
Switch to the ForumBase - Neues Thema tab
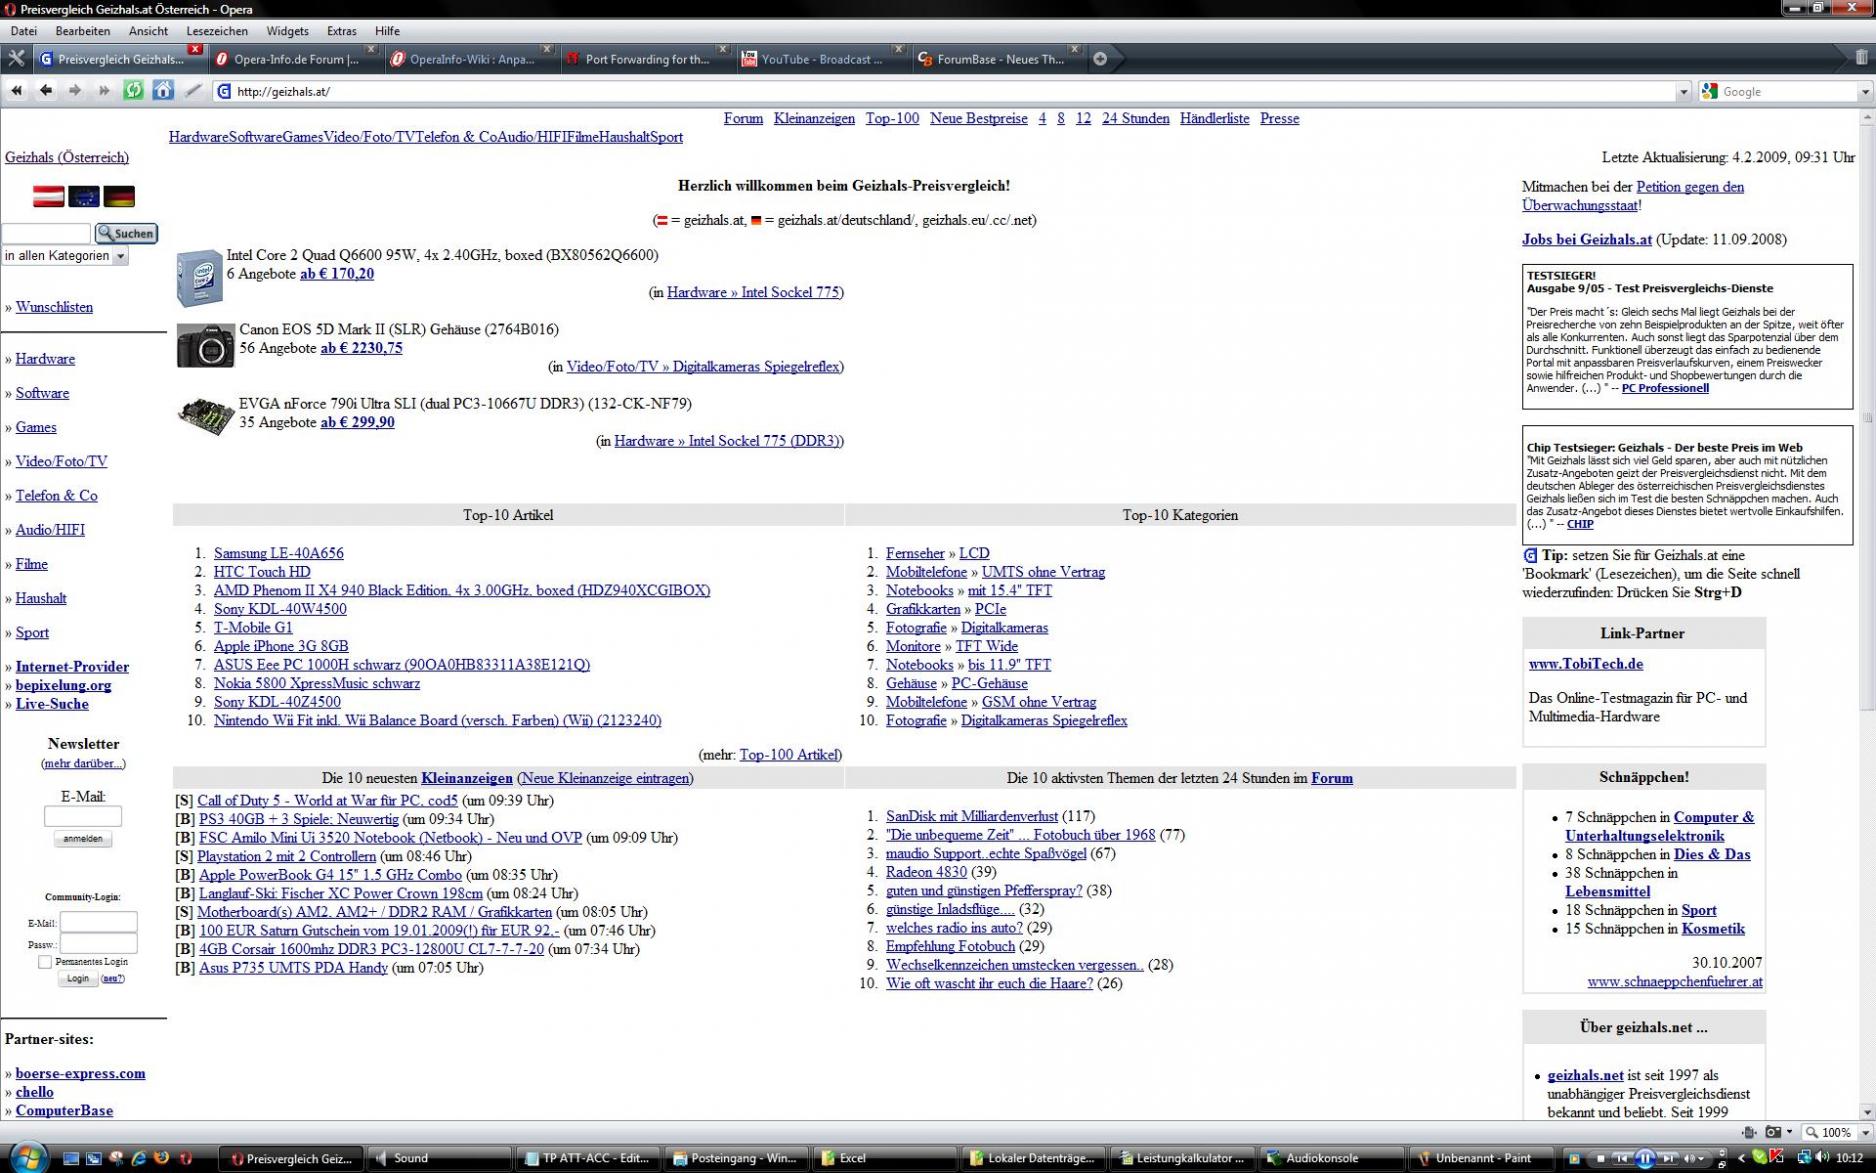[x=998, y=59]
